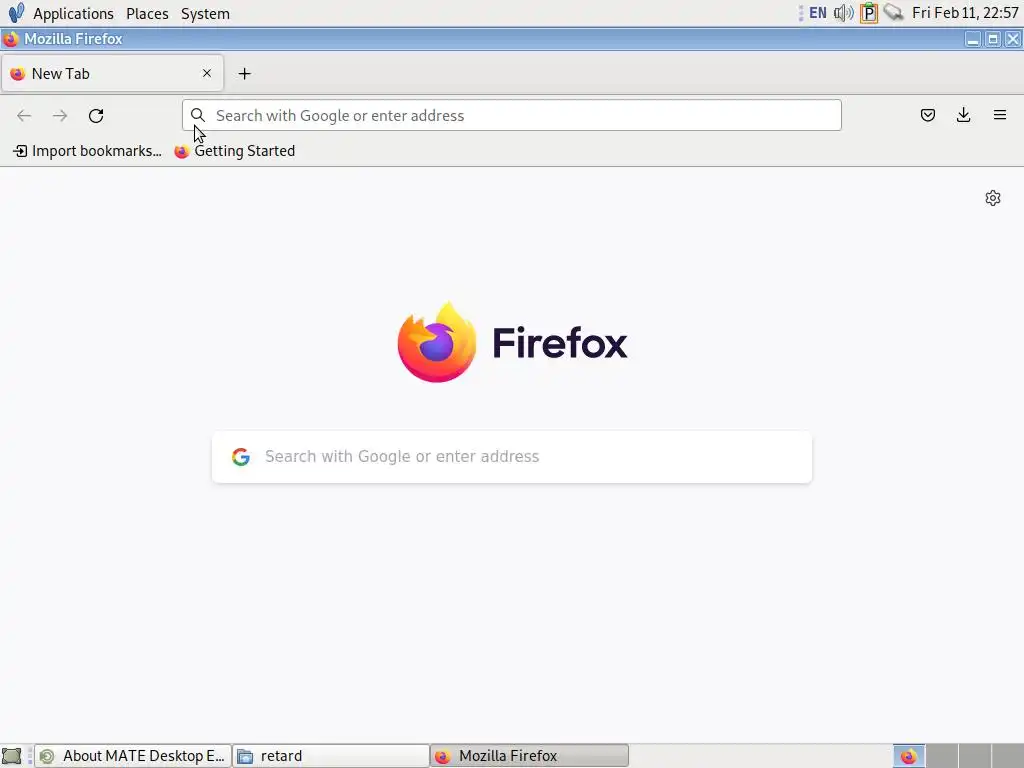The height and width of the screenshot is (768, 1024).
Task: Click Firefox icon in window title bar
Action: click(10, 39)
